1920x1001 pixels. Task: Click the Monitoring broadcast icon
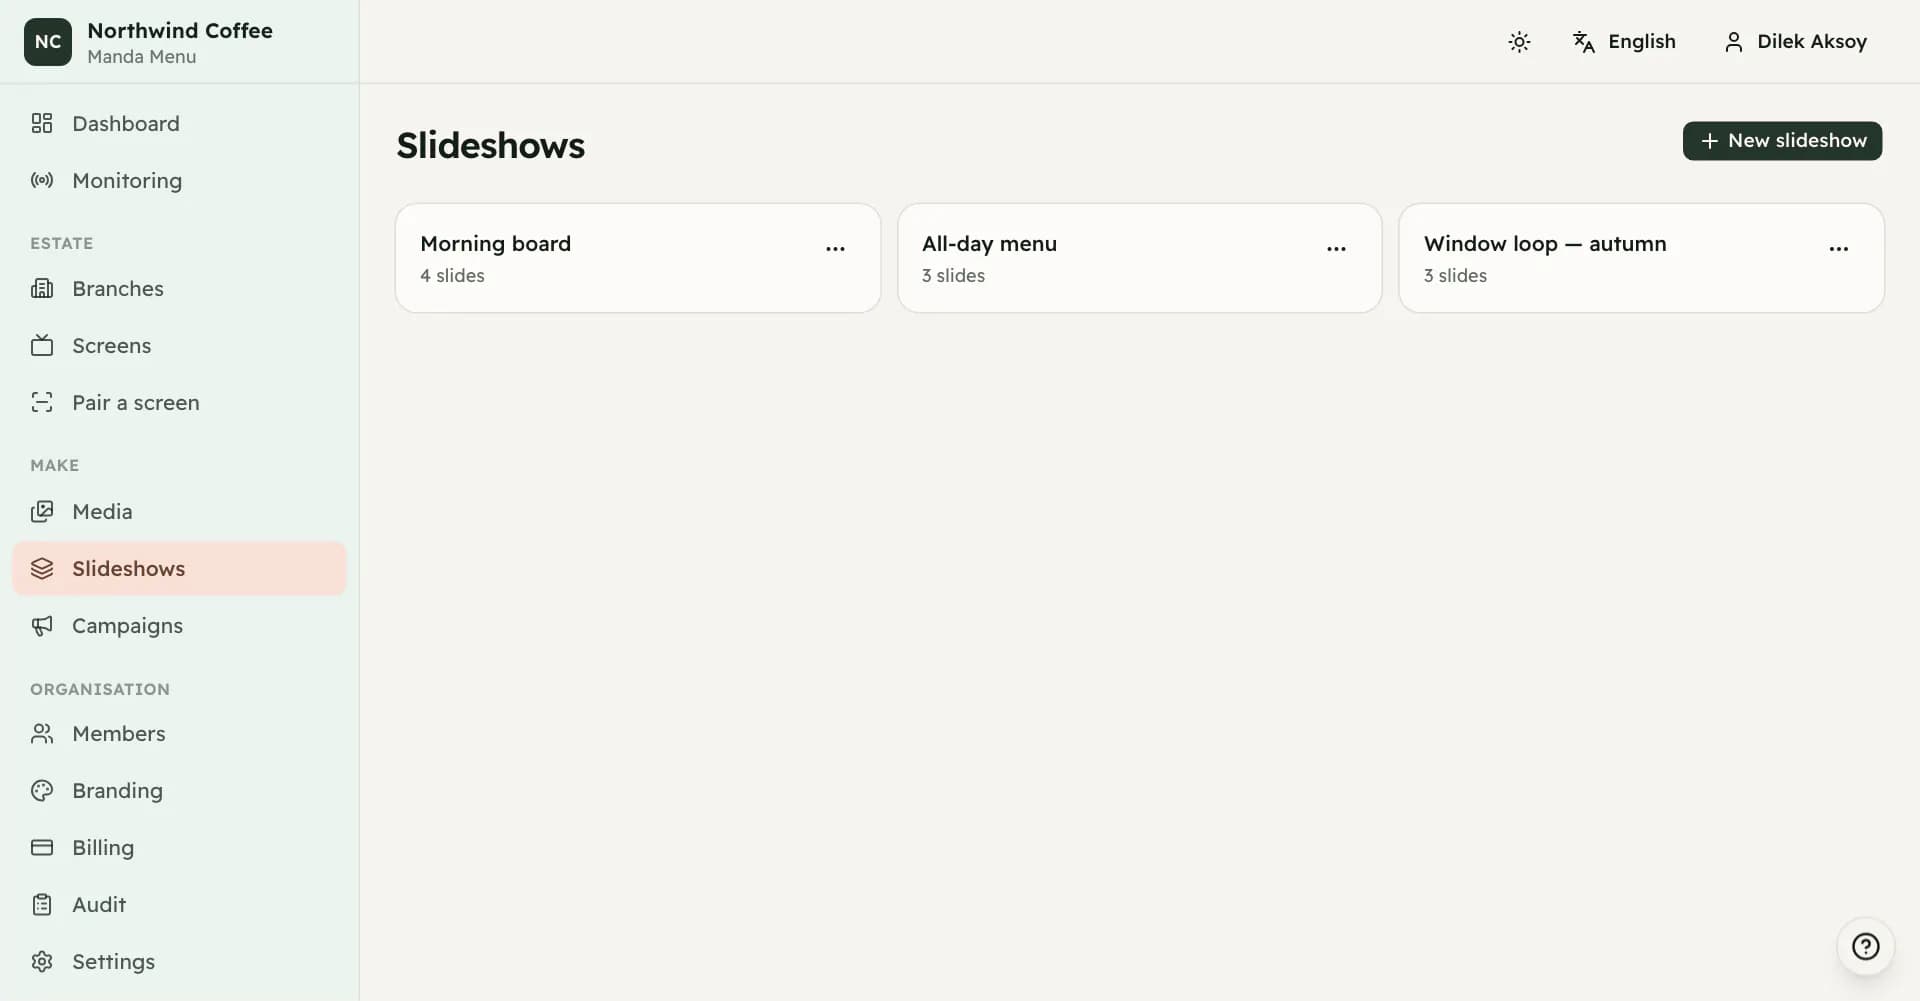click(42, 180)
